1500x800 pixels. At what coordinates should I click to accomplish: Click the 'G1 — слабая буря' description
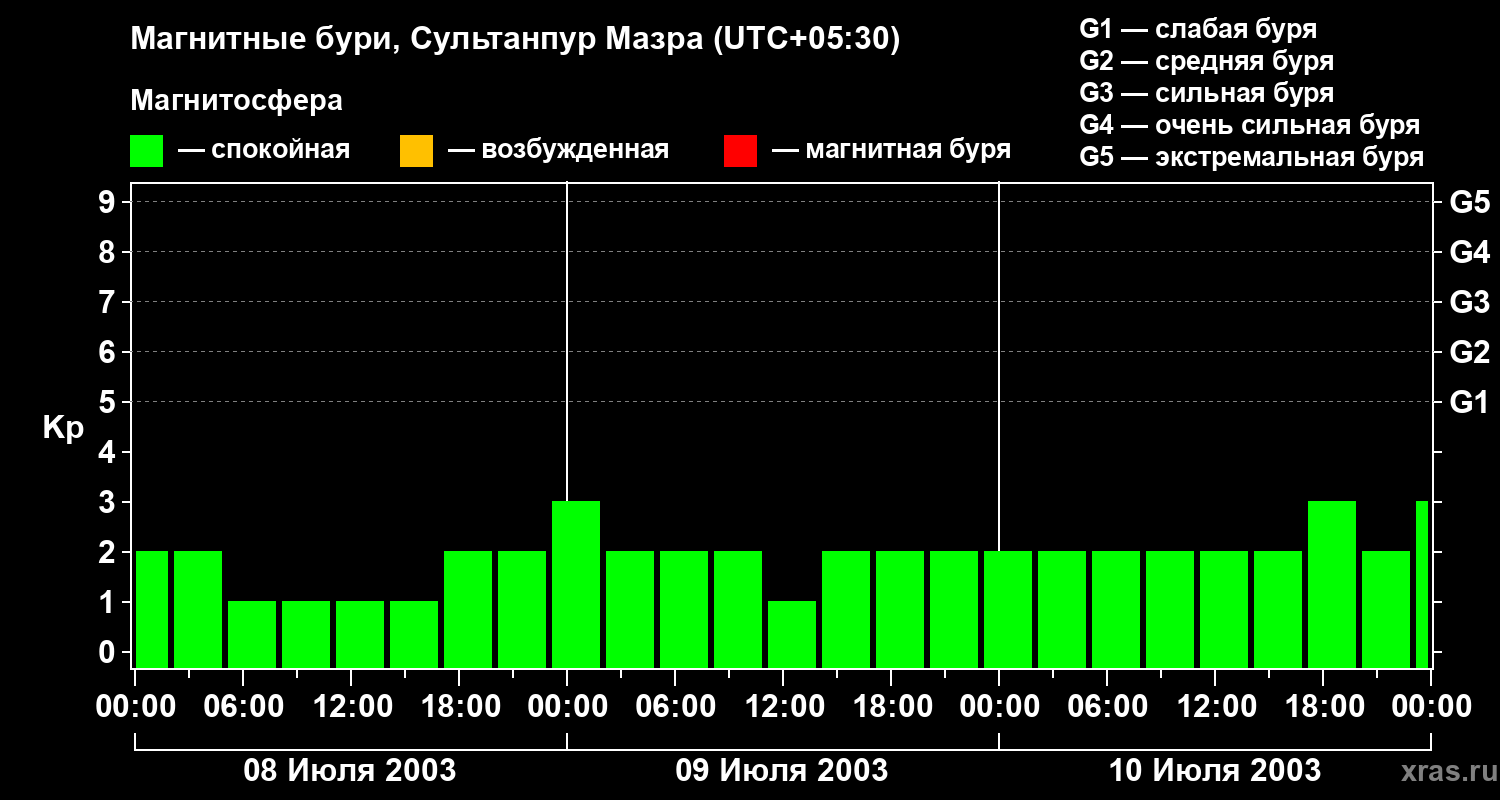point(1198,29)
